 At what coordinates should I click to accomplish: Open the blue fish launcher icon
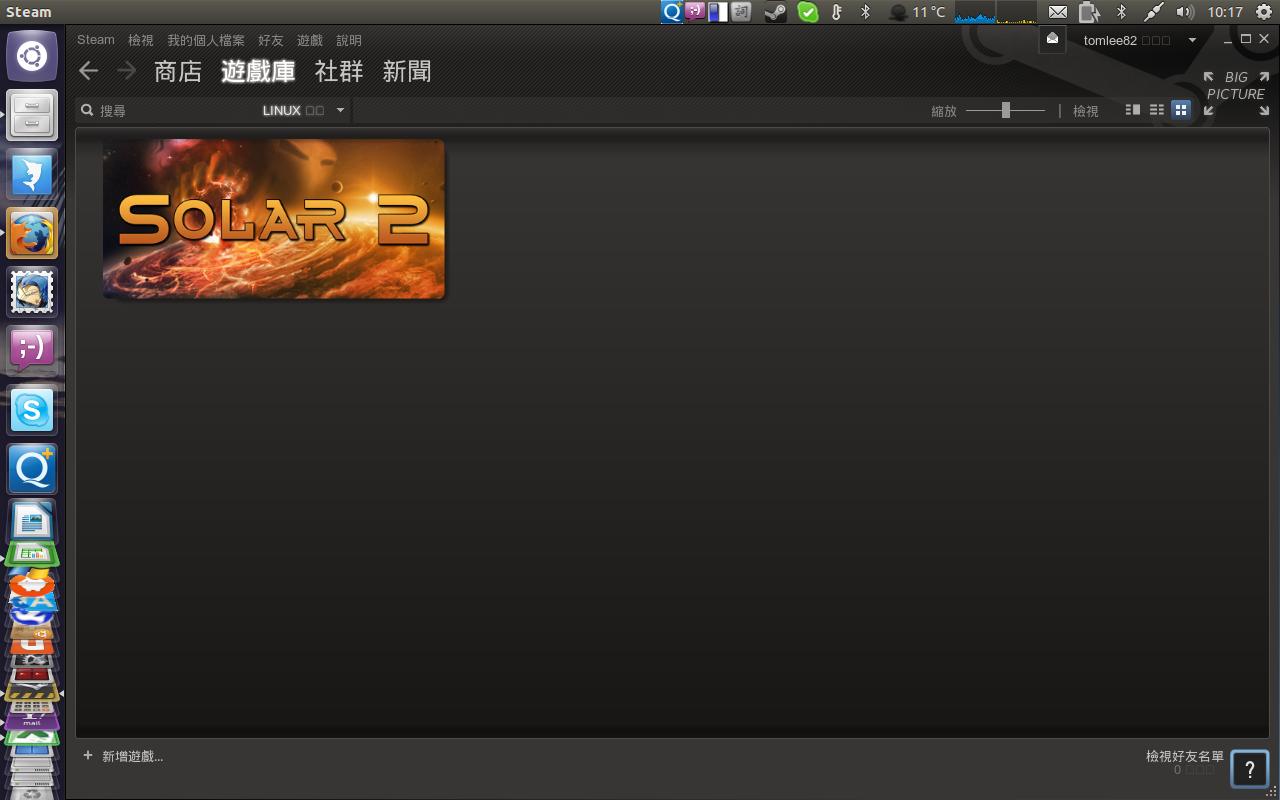[32, 175]
